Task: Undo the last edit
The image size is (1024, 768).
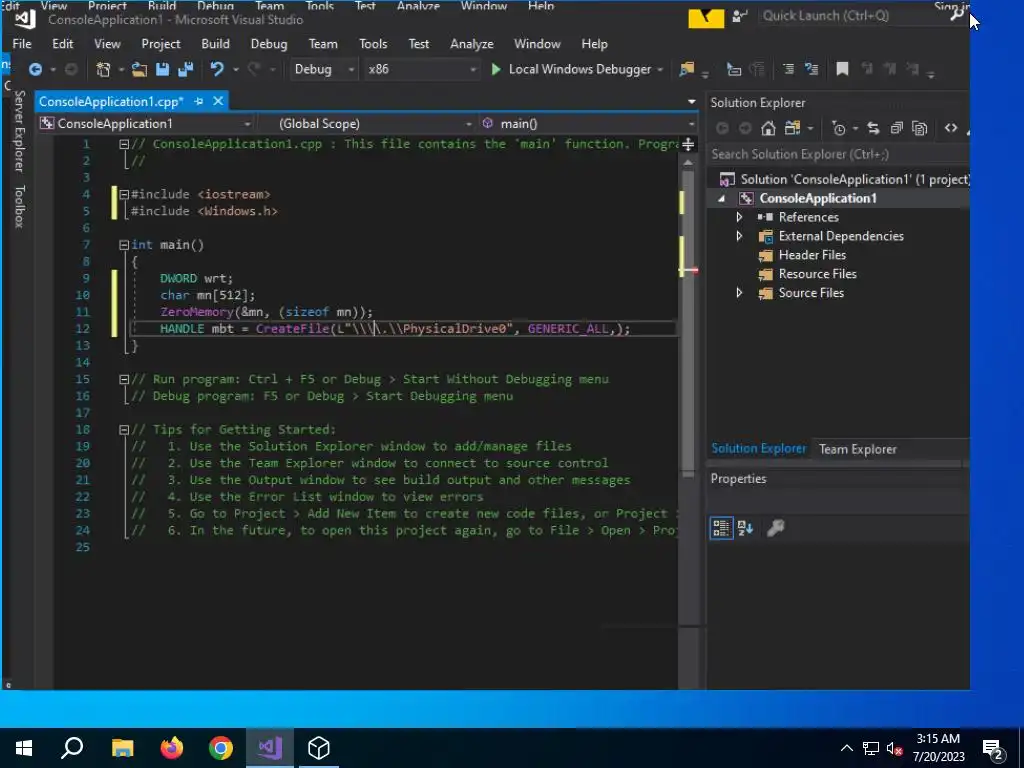Action: 217,69
